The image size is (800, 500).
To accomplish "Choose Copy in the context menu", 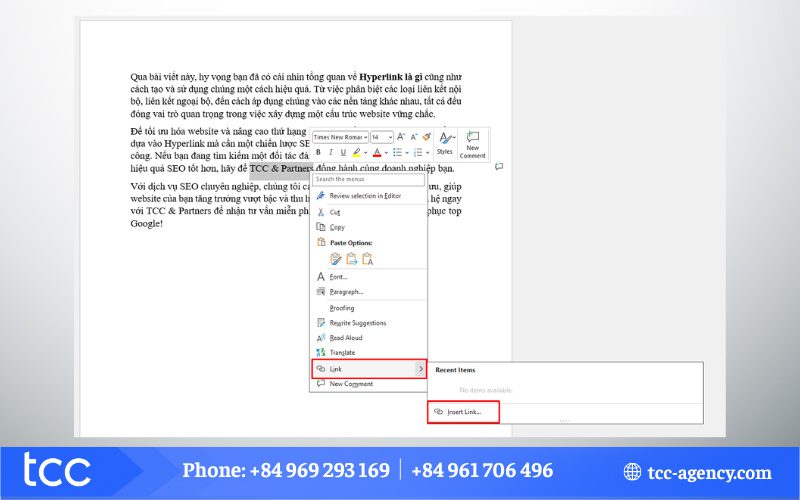I will (337, 227).
